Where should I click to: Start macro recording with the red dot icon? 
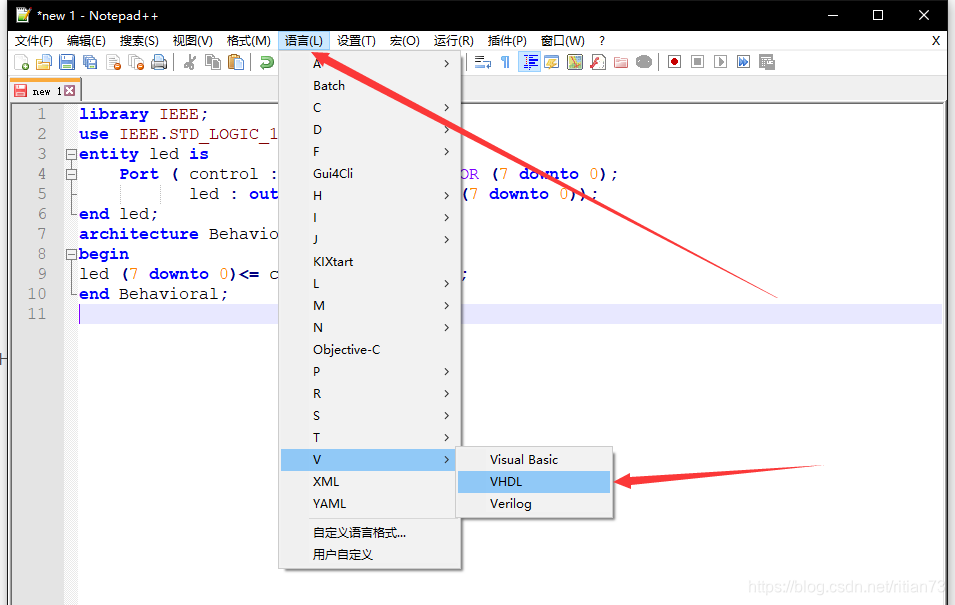[x=674, y=62]
